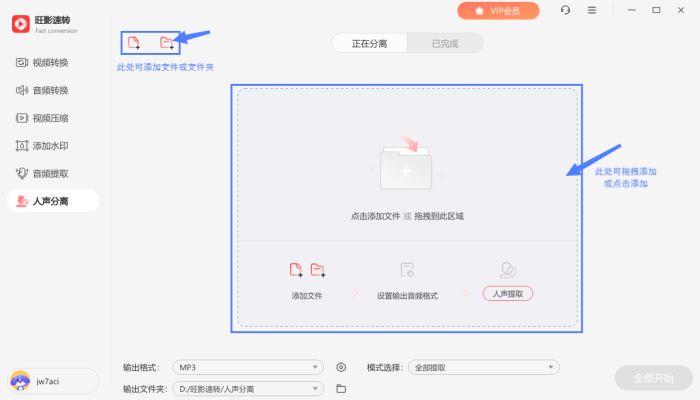Expand the 输出格式 MP3 dropdown
Screen dimensions: 700x400
(x=248, y=367)
